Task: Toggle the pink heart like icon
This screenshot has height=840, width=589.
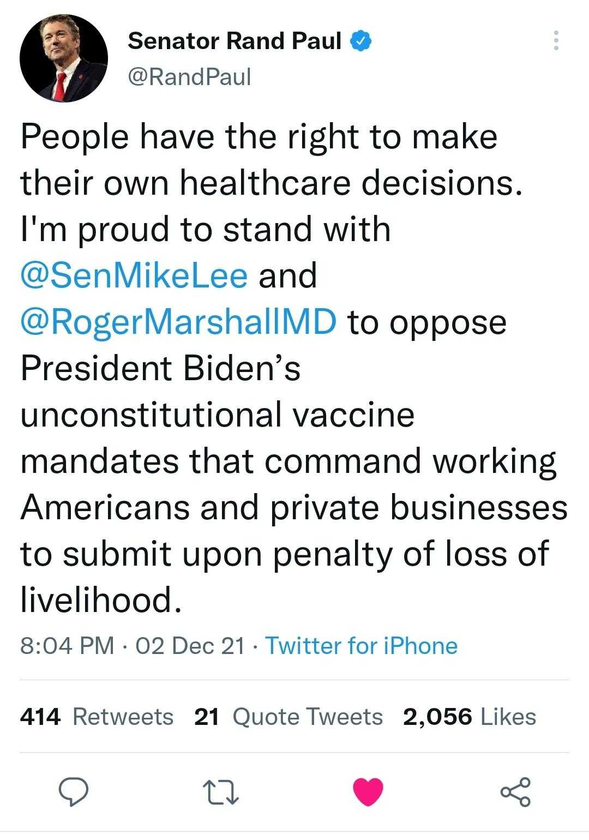Action: [x=368, y=792]
